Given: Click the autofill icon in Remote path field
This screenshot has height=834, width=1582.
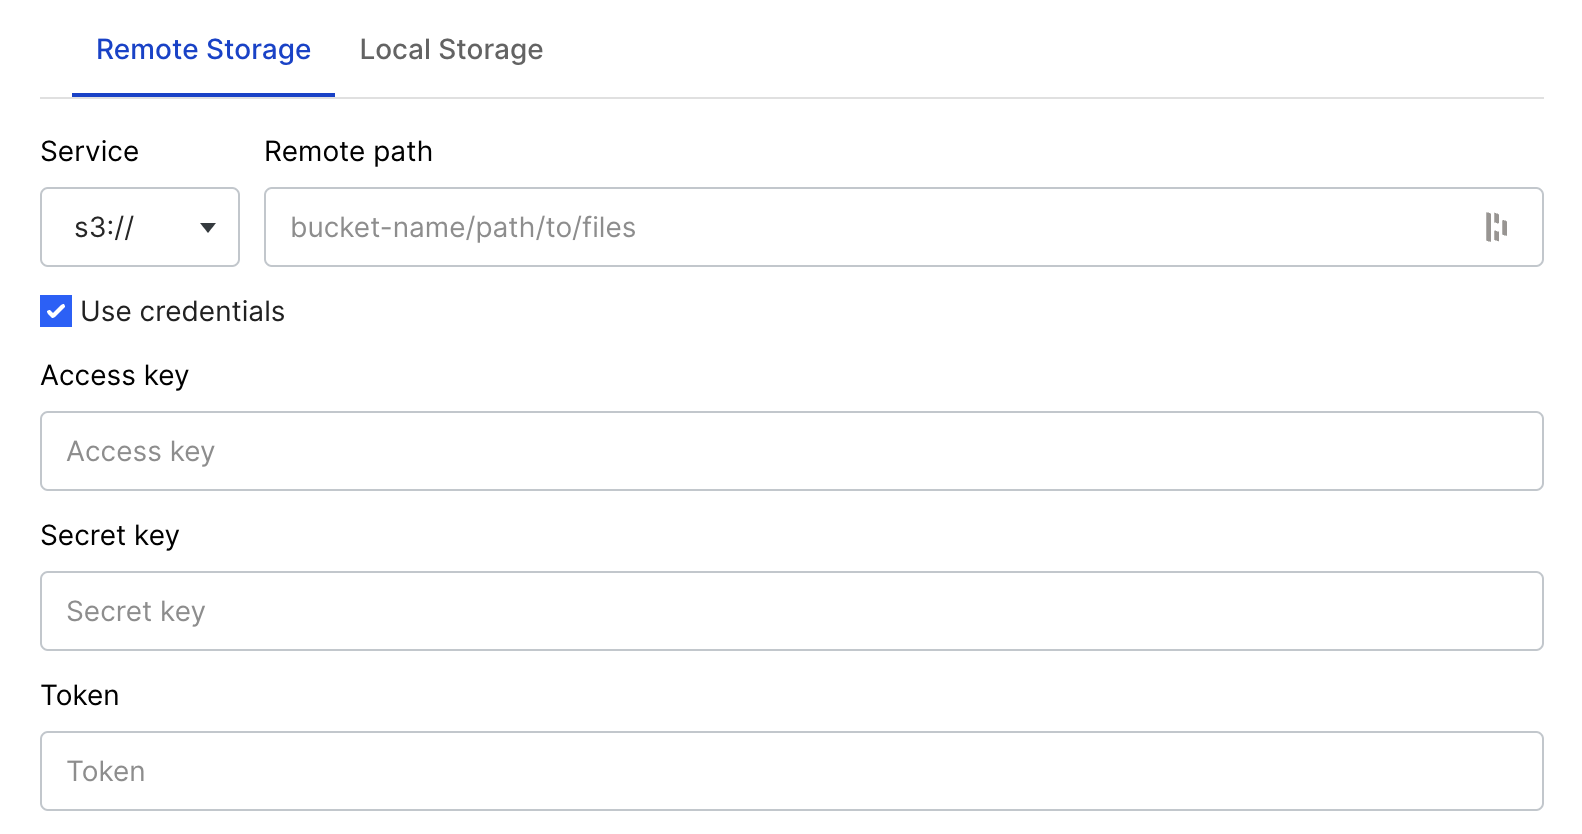Looking at the screenshot, I should click(1496, 227).
